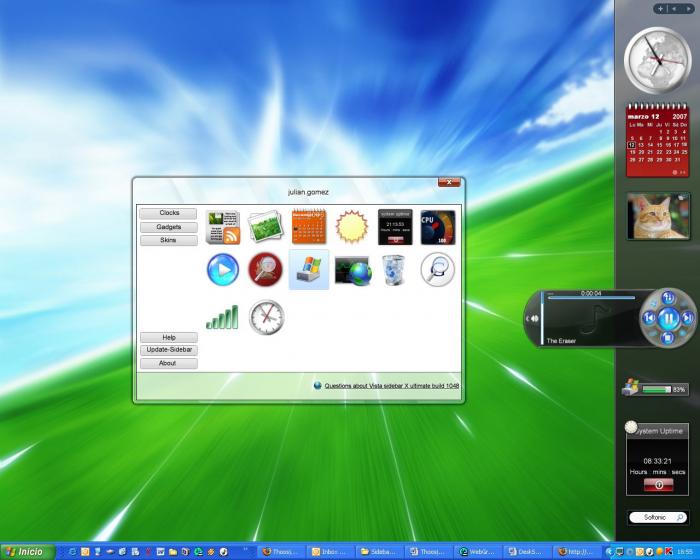Select the RSS news feed gadget icon

223,227
